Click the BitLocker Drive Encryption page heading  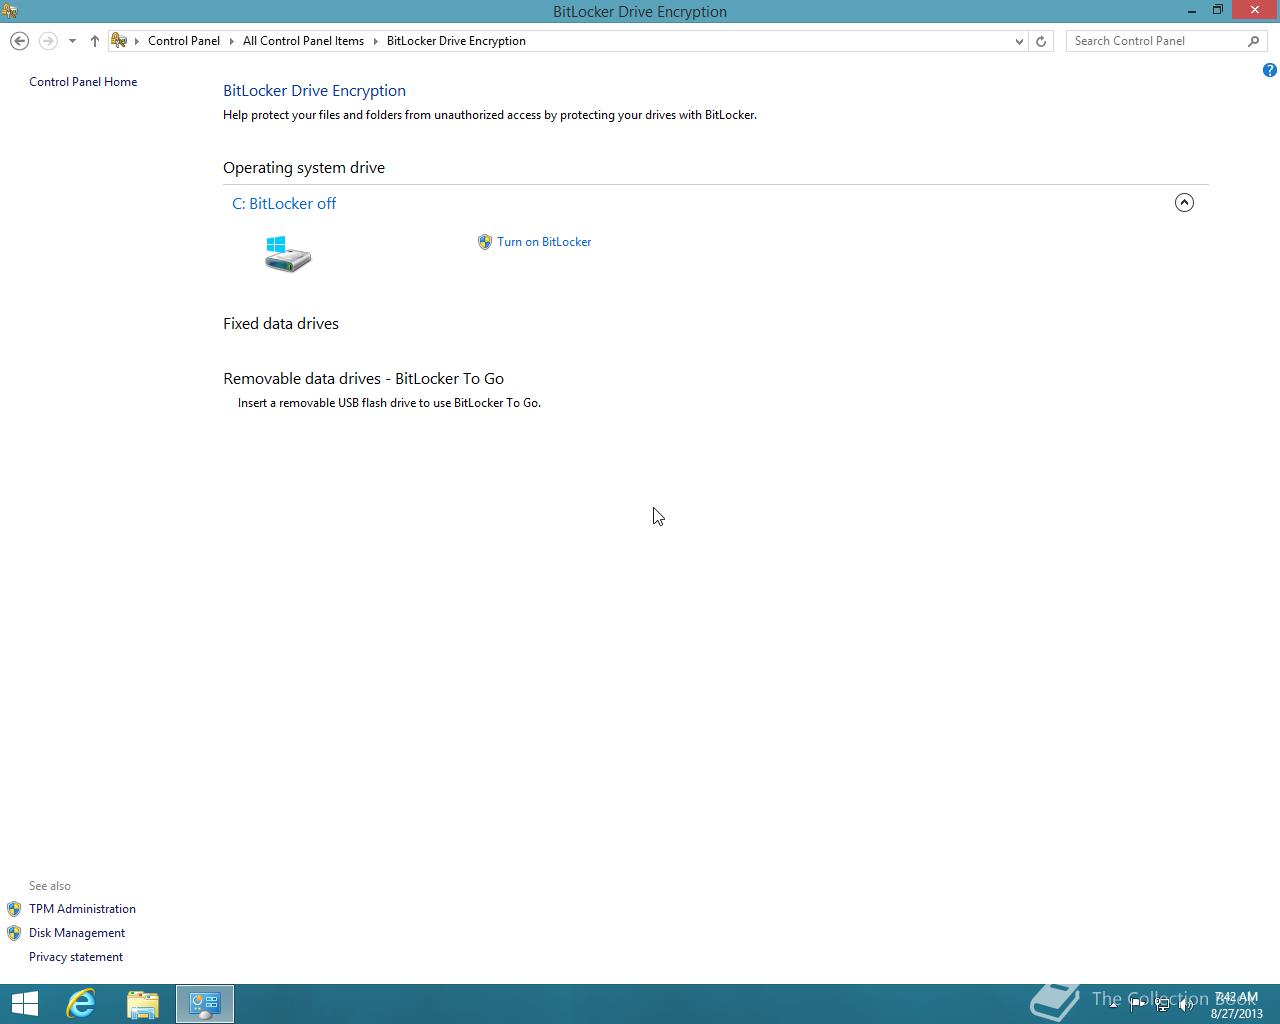[x=314, y=91]
